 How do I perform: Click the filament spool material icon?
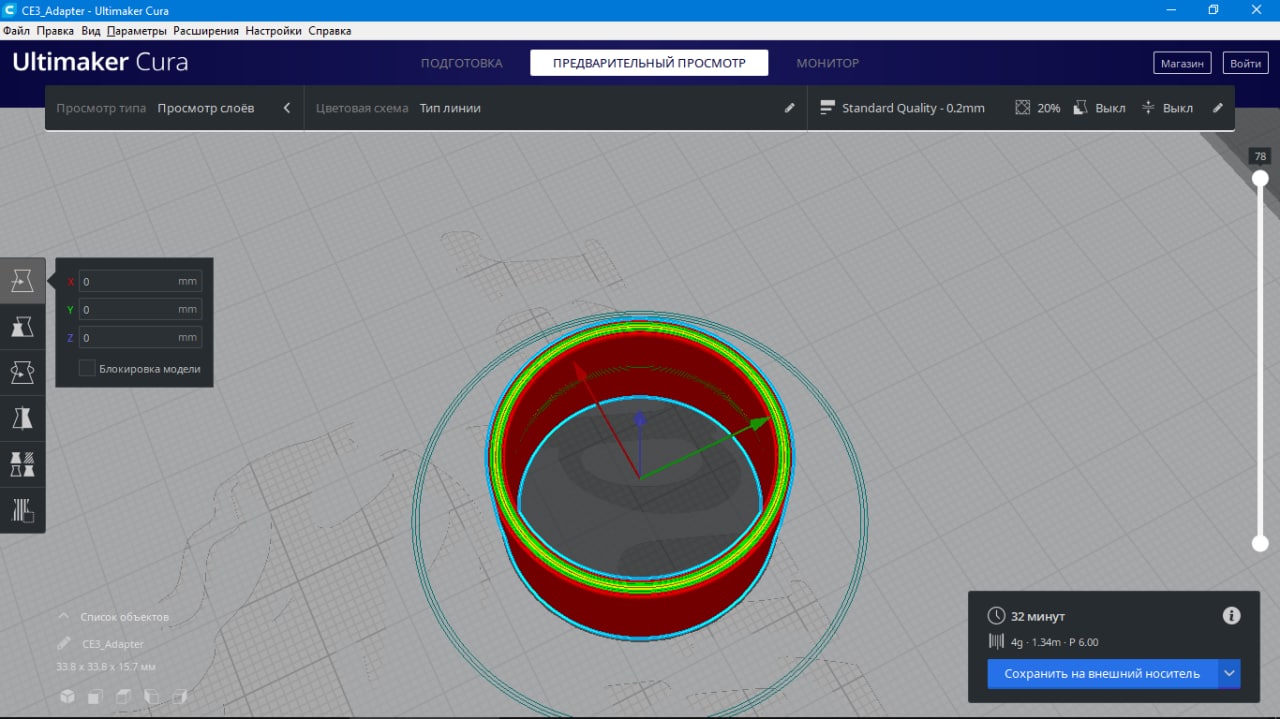[x=996, y=642]
